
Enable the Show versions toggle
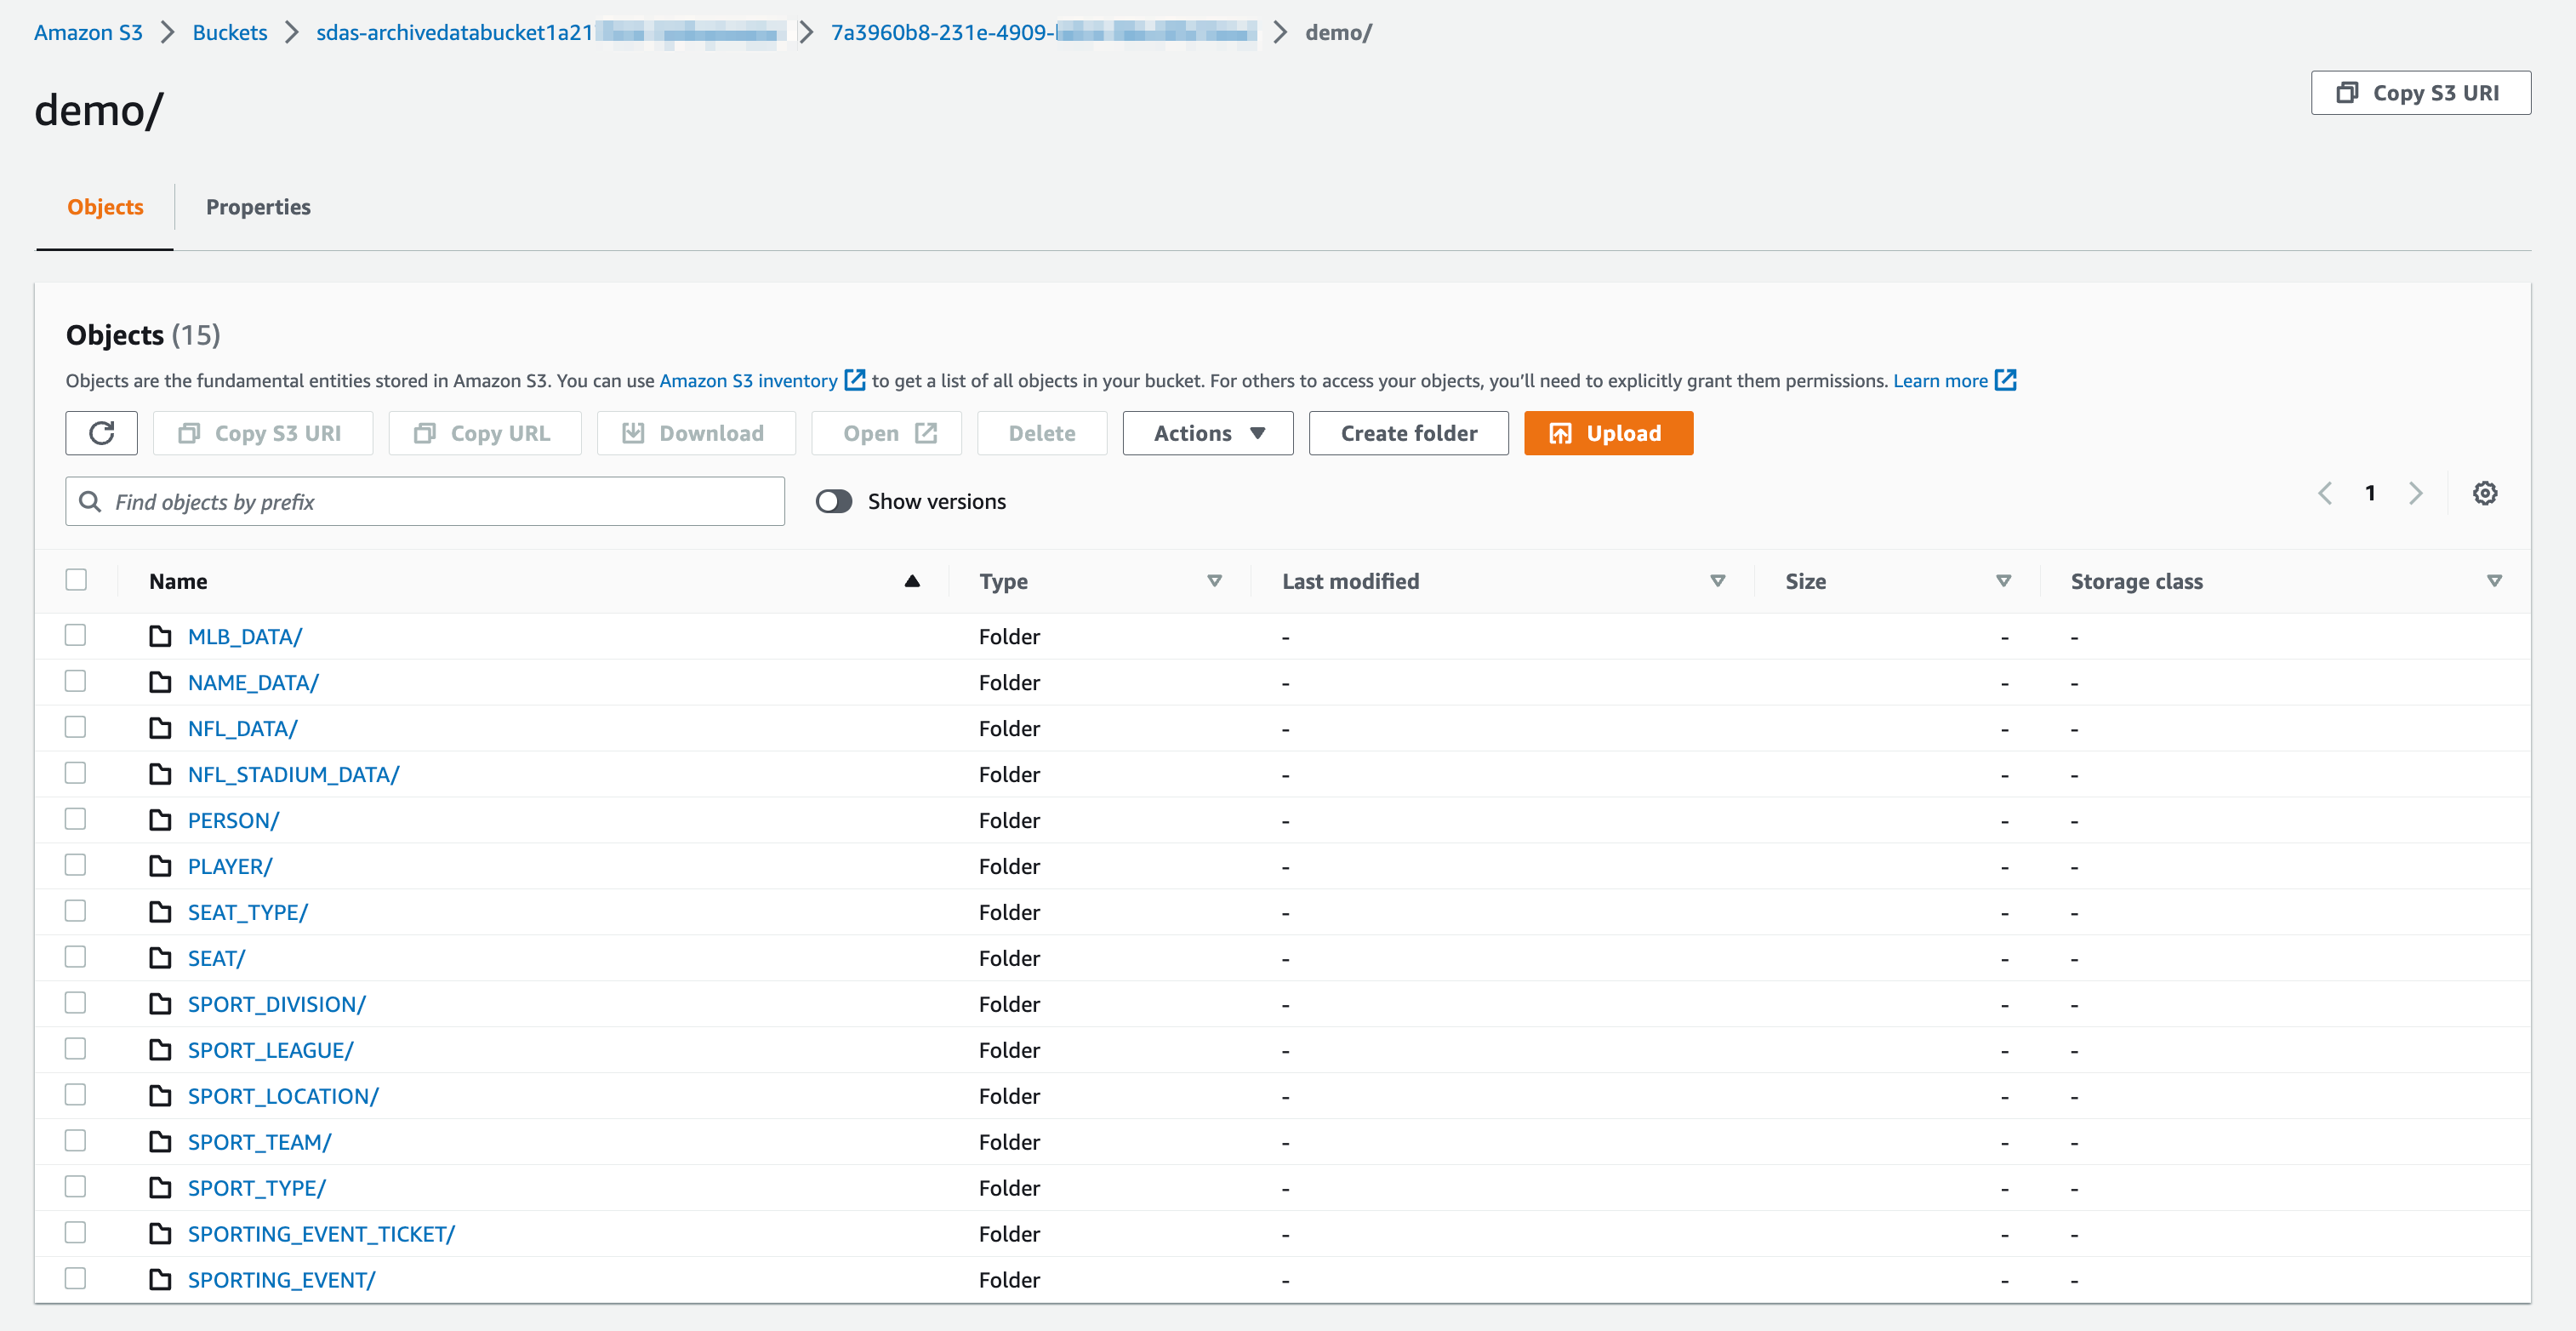(x=833, y=501)
